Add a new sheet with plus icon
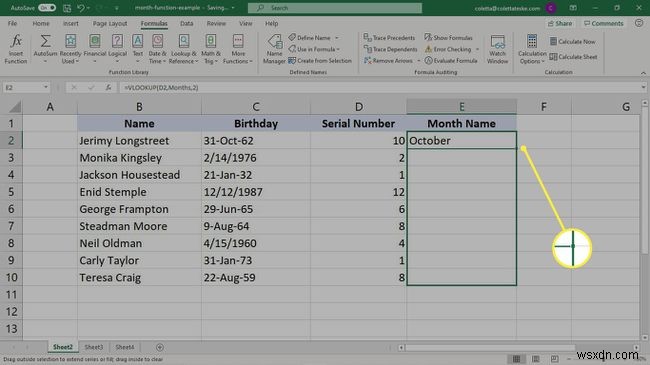 [160, 347]
